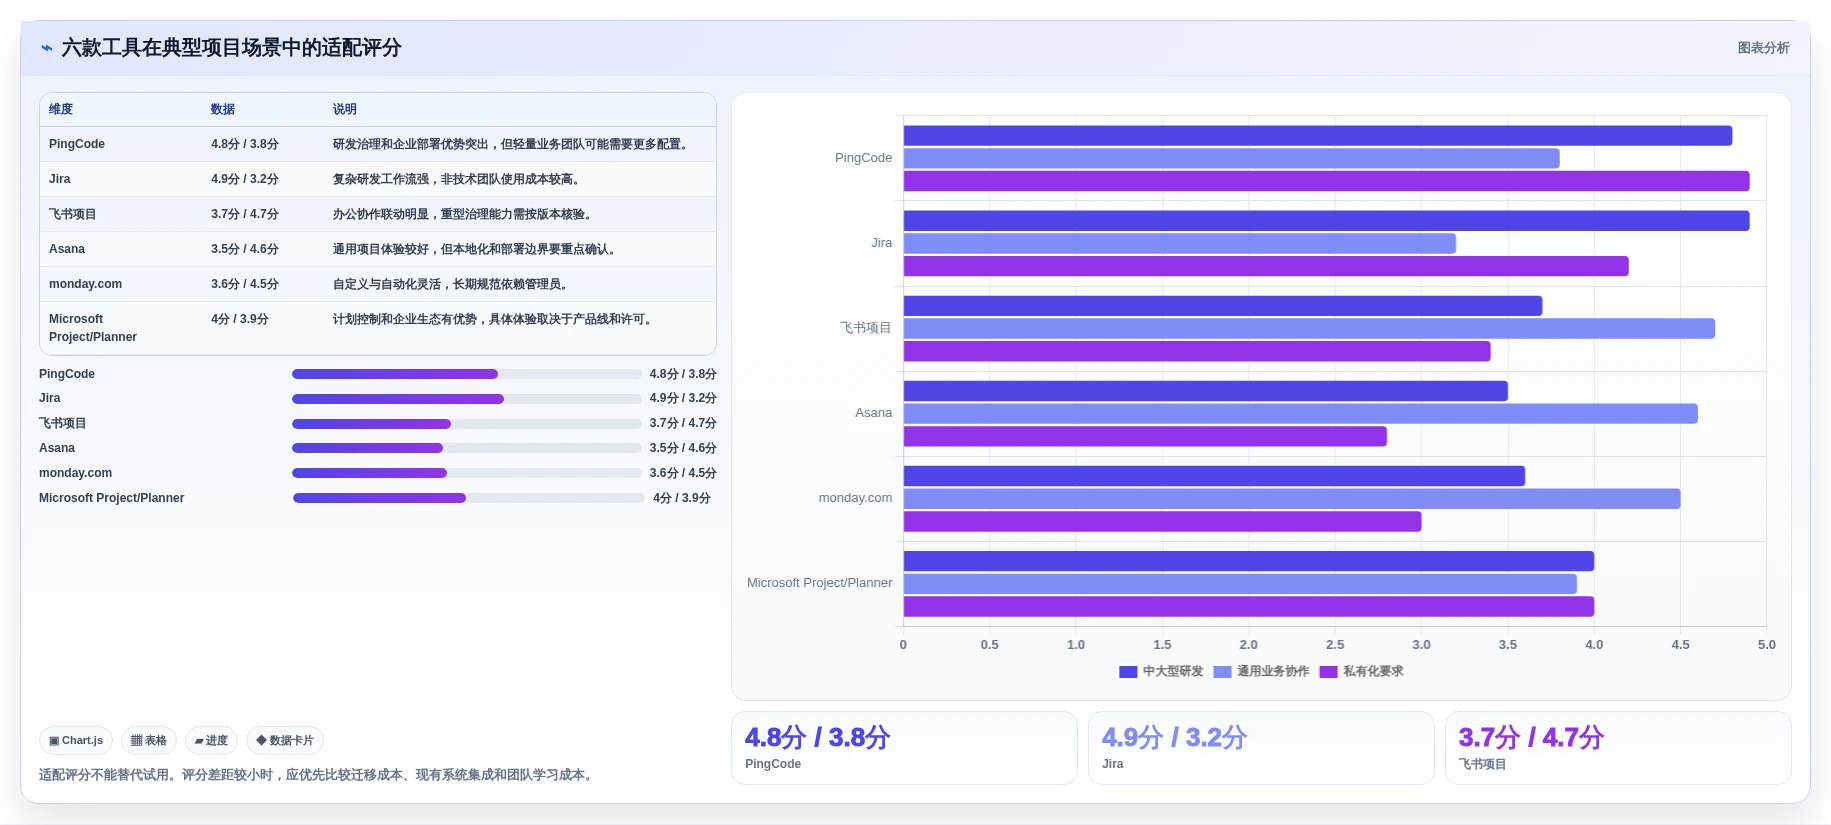Select the 数据卡片 tag chip
This screenshot has height=825, width=1831.
coord(285,740)
